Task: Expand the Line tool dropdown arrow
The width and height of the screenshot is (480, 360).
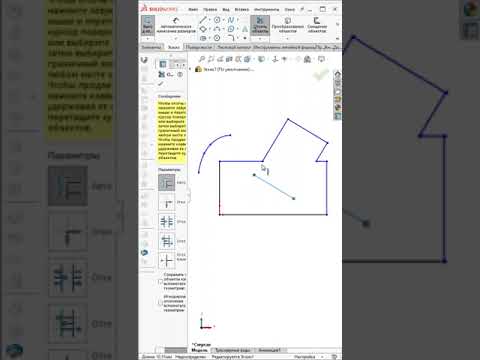Action: 209,20
